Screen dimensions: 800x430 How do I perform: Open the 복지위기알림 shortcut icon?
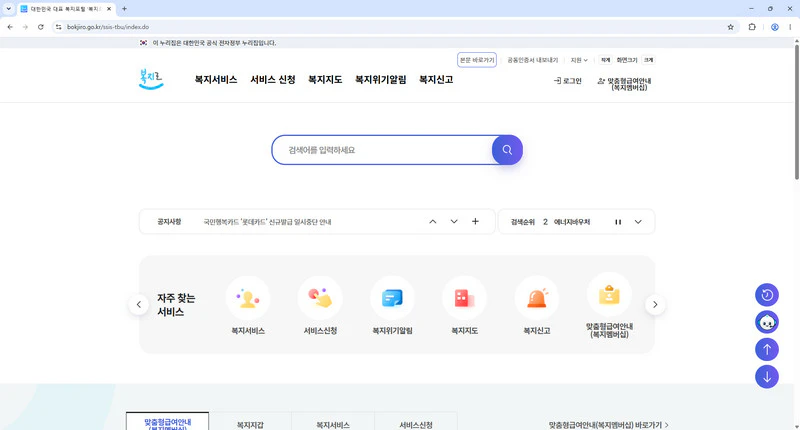coord(392,298)
